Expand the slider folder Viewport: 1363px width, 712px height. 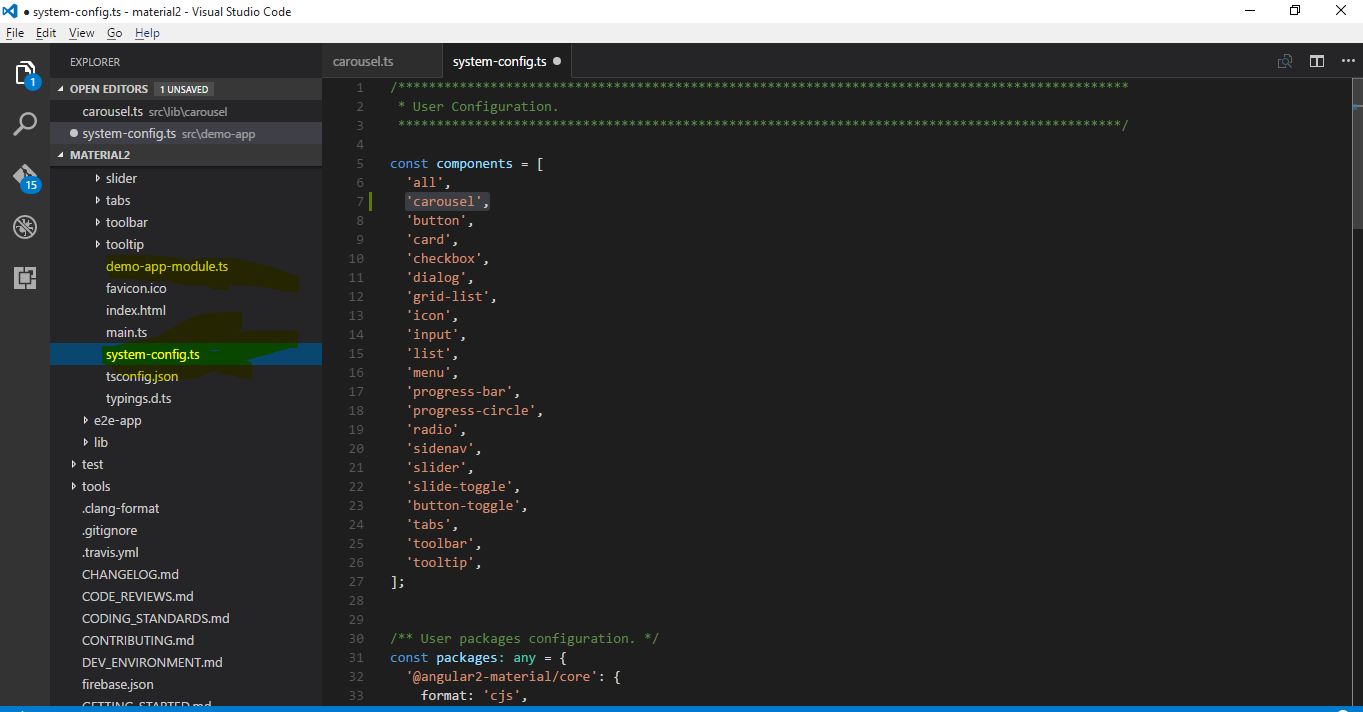121,178
